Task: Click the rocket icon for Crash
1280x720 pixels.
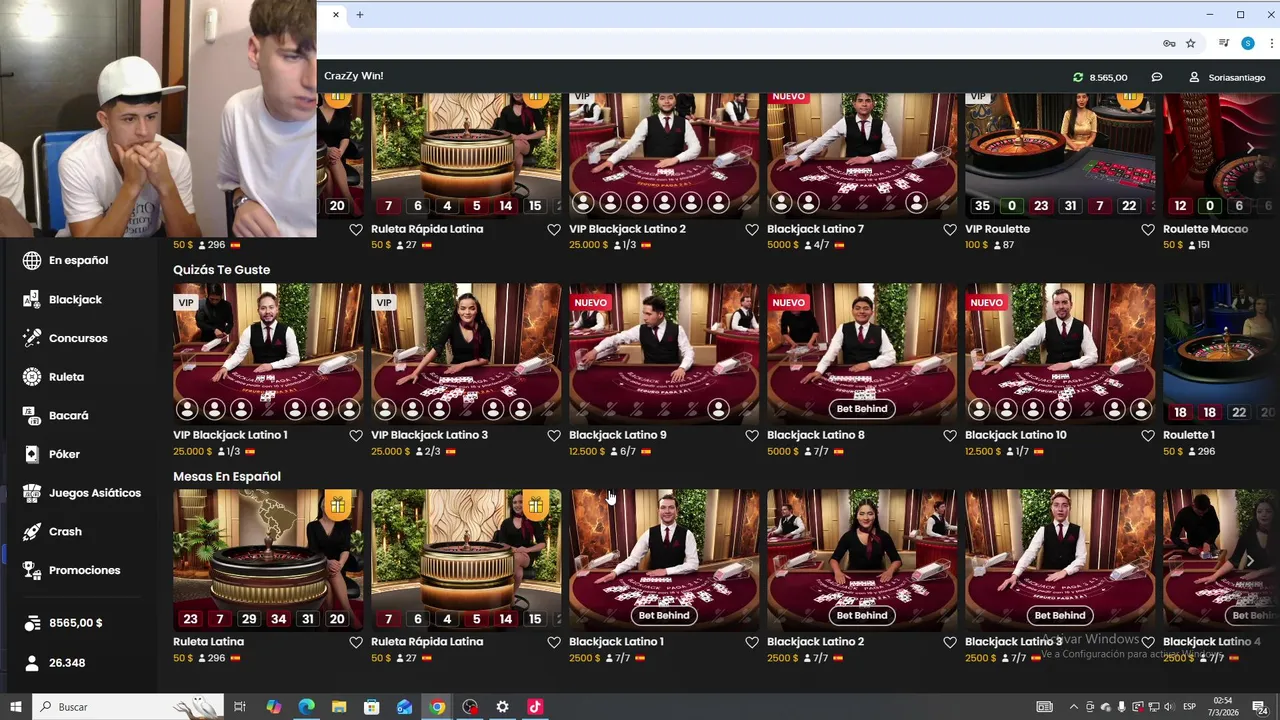Action: (32, 531)
